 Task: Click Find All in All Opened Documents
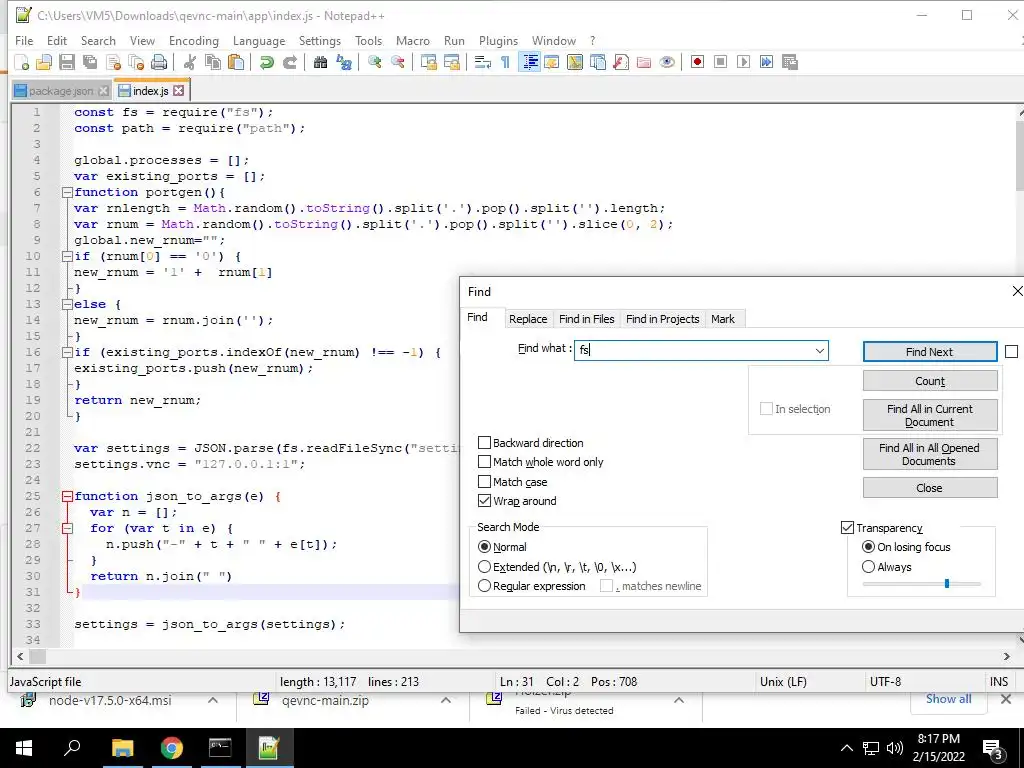930,454
